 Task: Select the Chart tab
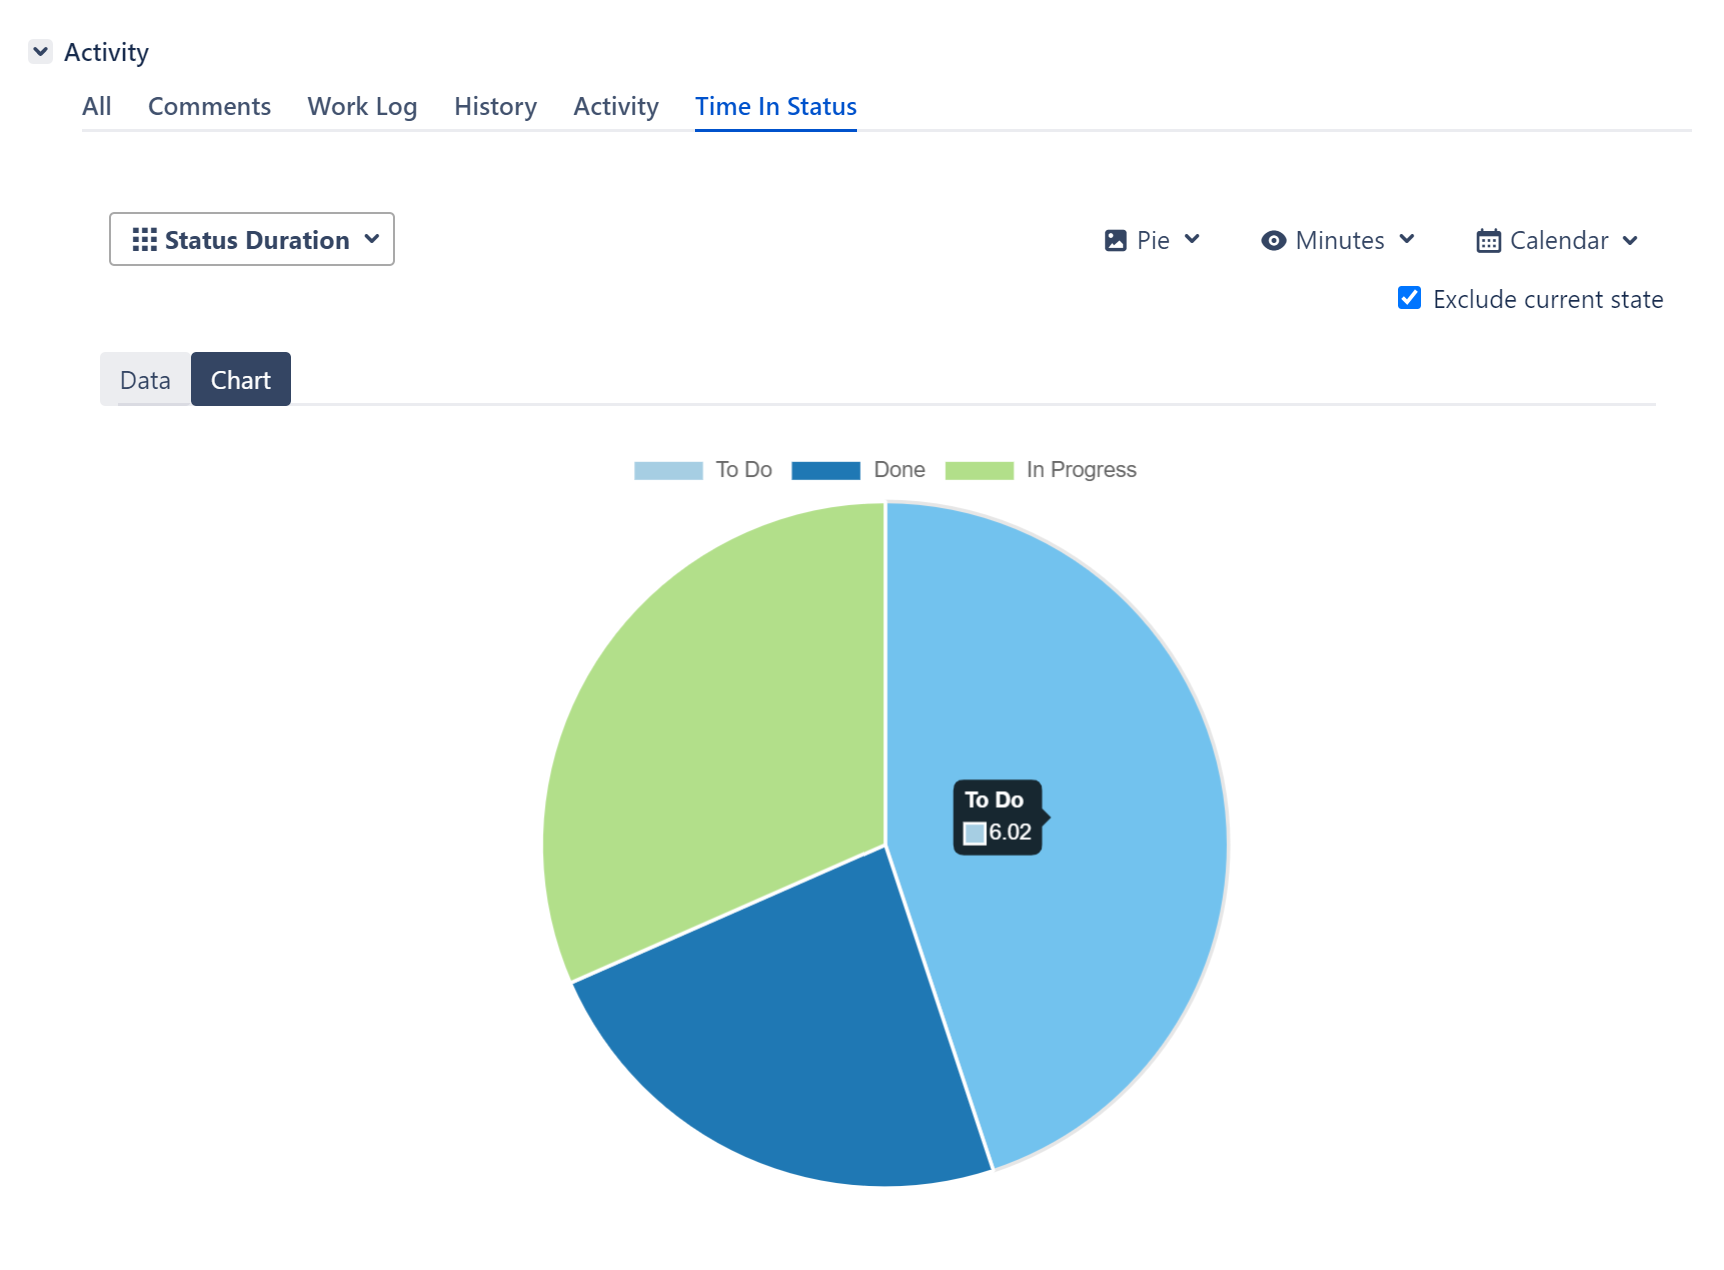click(x=240, y=380)
